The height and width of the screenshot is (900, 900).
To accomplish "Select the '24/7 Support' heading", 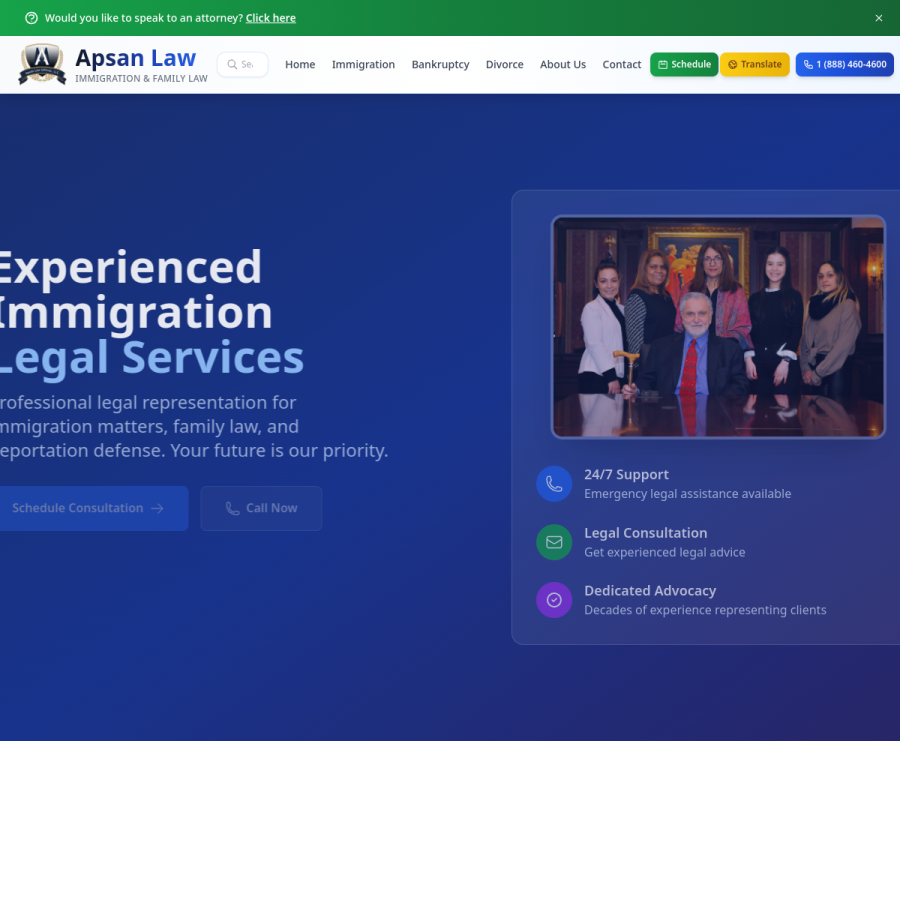I will (x=626, y=475).
